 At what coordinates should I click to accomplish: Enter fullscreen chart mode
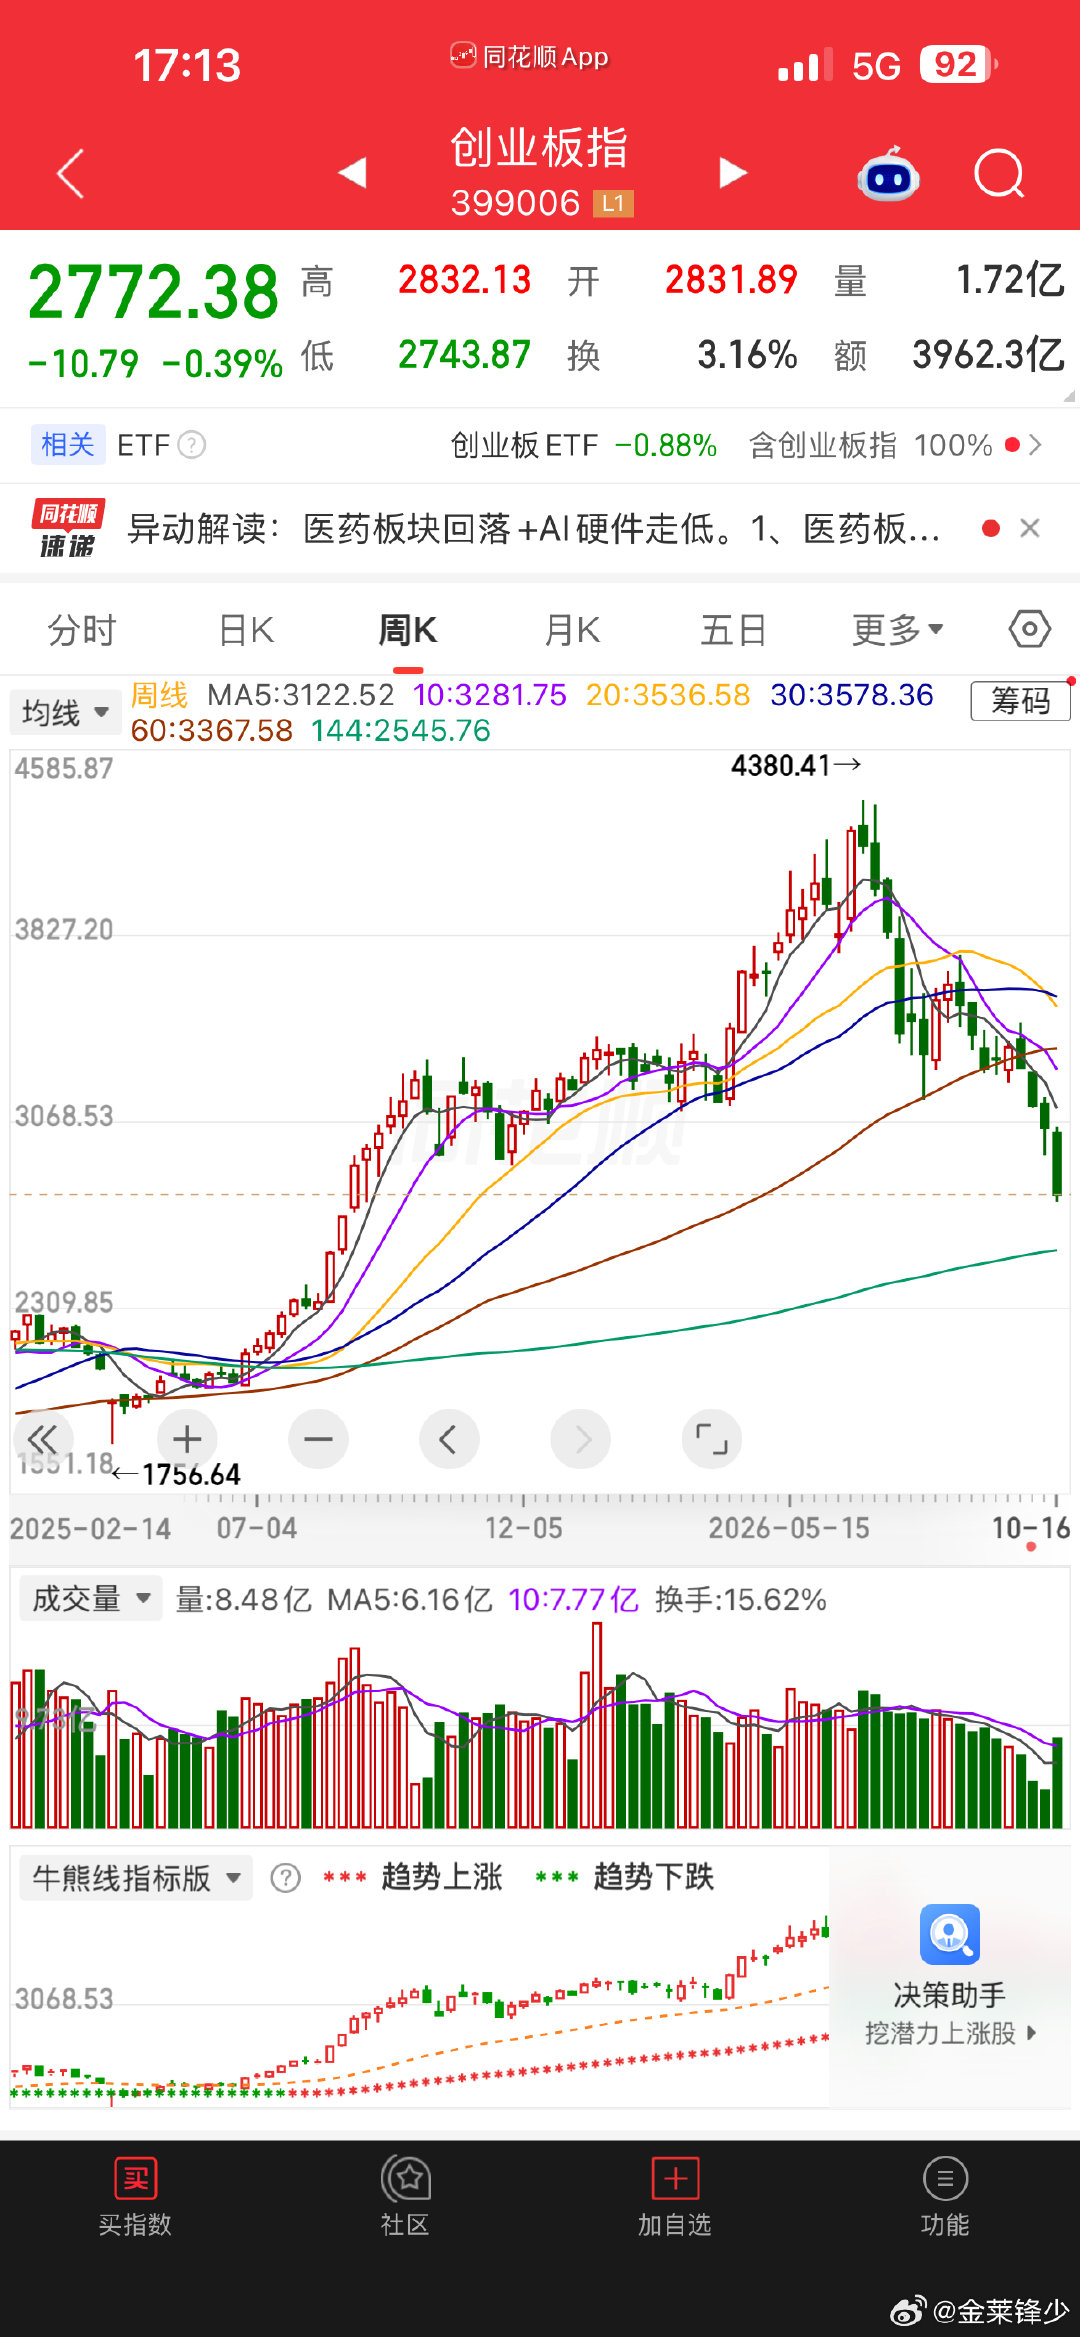coord(711,1440)
